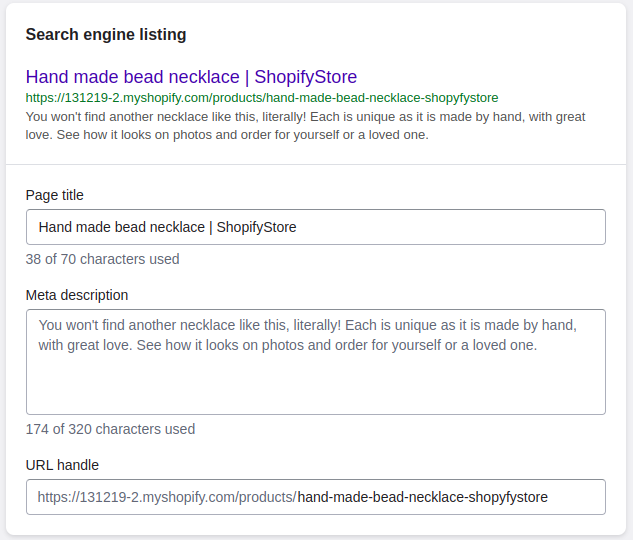Viewport: 633px width, 540px height.
Task: Click the "Search engine listing" heading
Action: (x=106, y=35)
